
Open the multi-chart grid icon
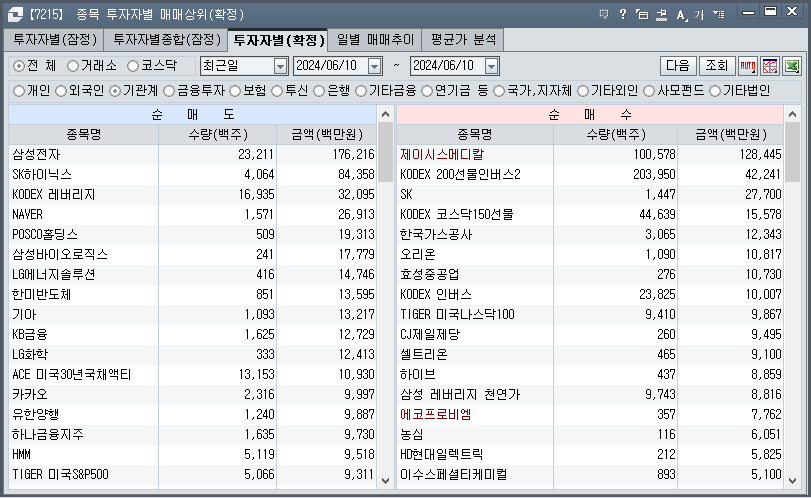770,66
